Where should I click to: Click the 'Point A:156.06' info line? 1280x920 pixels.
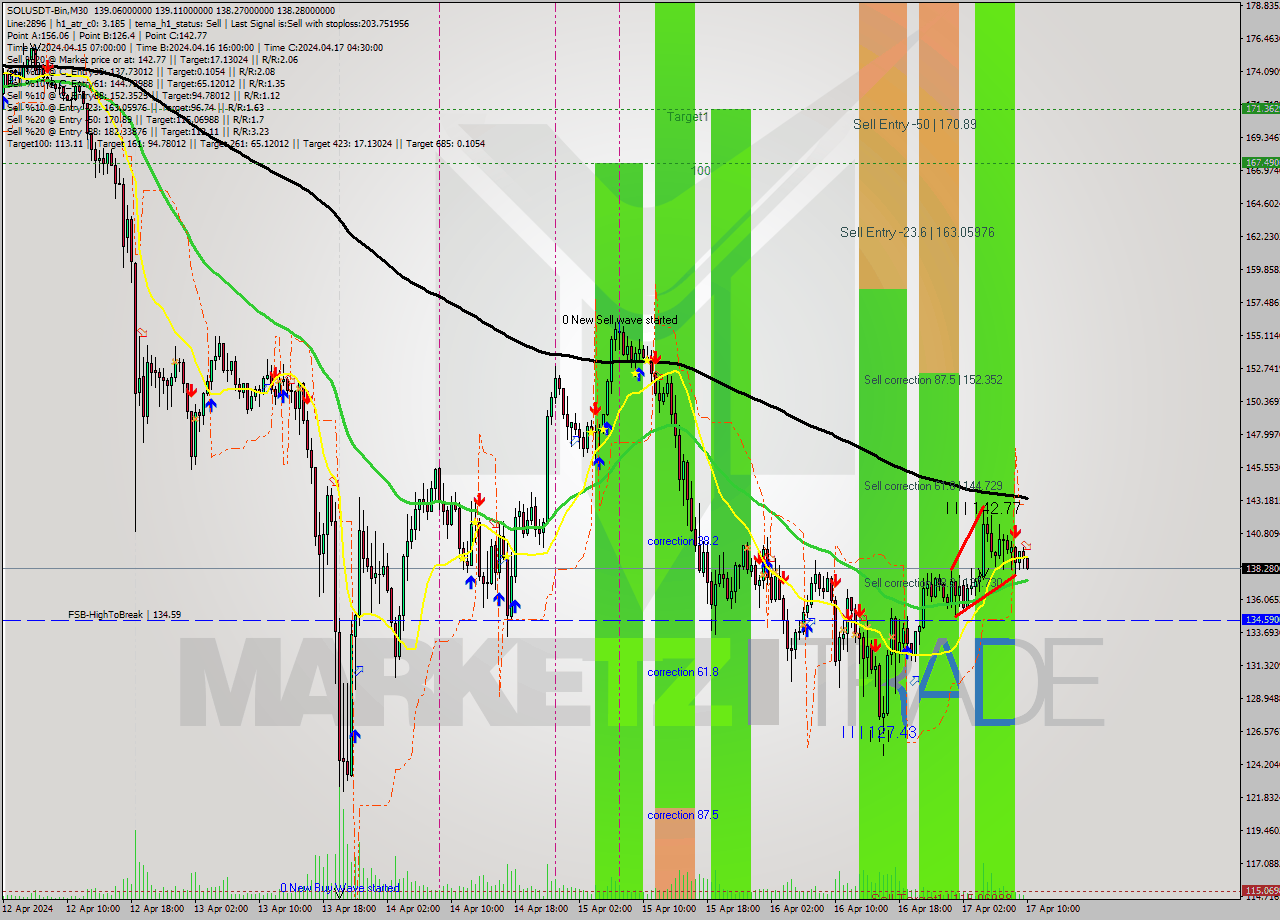tap(38, 34)
